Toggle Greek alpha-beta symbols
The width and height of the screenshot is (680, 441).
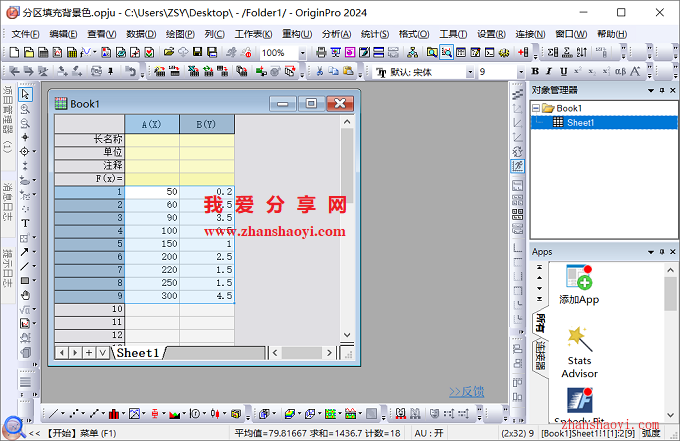click(x=620, y=72)
